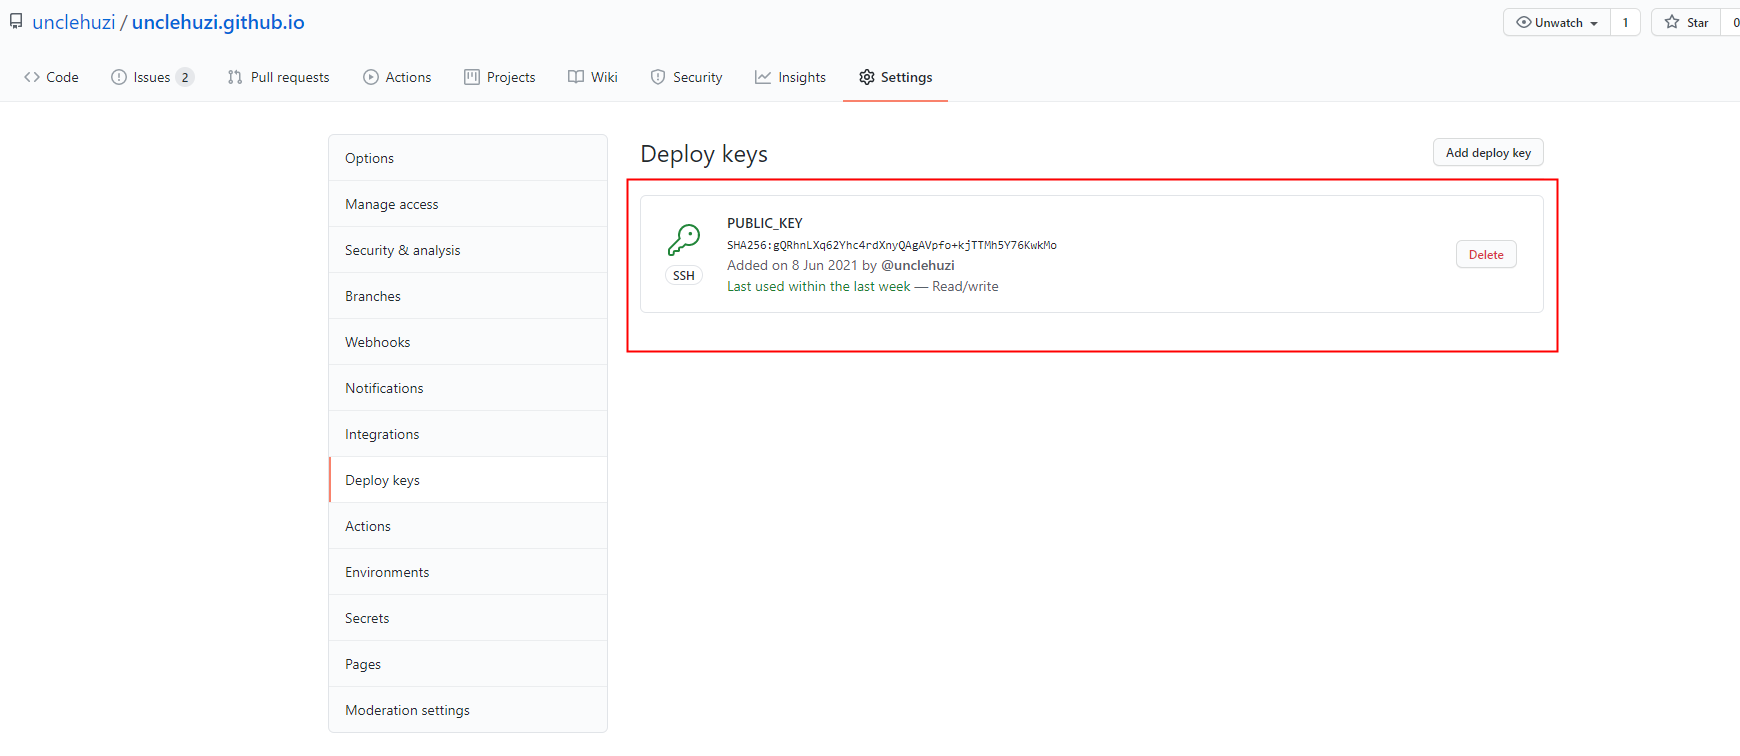The image size is (1740, 756).
Task: Select Deploy keys in sidebar
Action: [468, 480]
